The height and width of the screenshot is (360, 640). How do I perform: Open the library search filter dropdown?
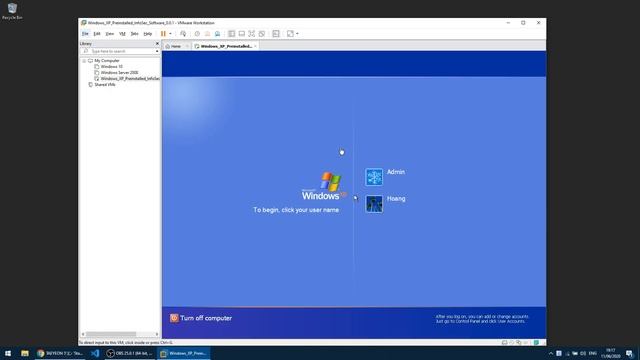coord(157,51)
